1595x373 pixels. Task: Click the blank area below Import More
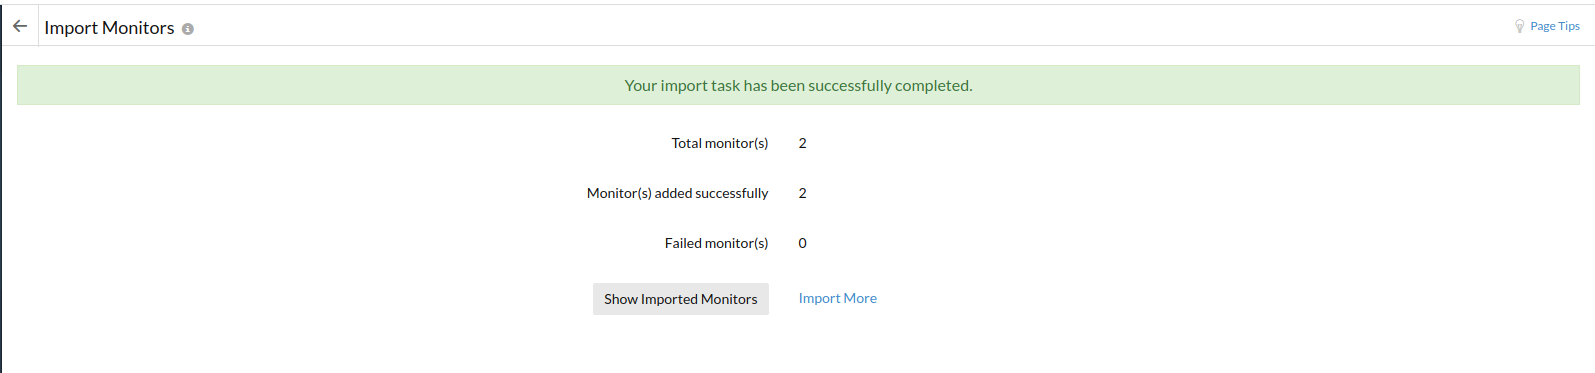pos(838,342)
